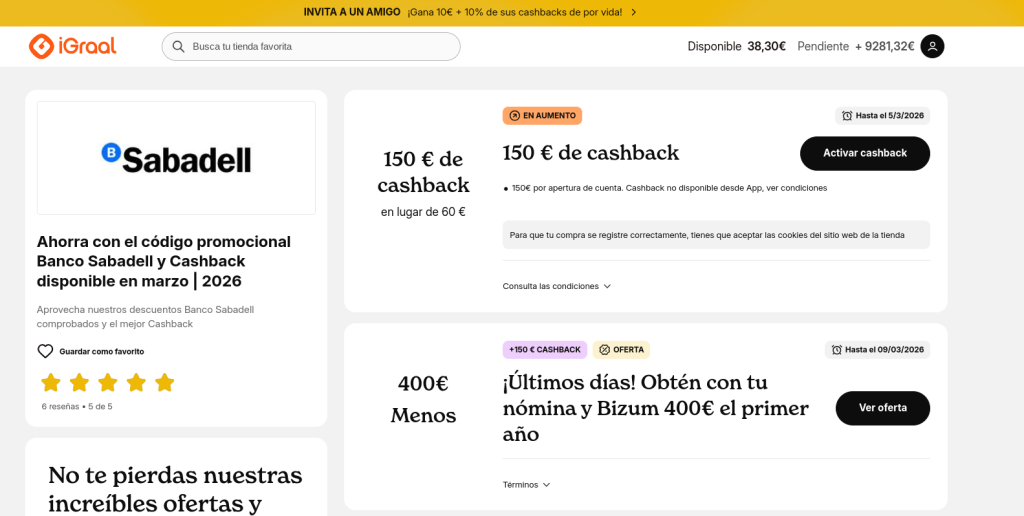Click No te pierdas nuestras increíbles heading
Viewport: 1024px width, 516px height.
tap(175, 490)
